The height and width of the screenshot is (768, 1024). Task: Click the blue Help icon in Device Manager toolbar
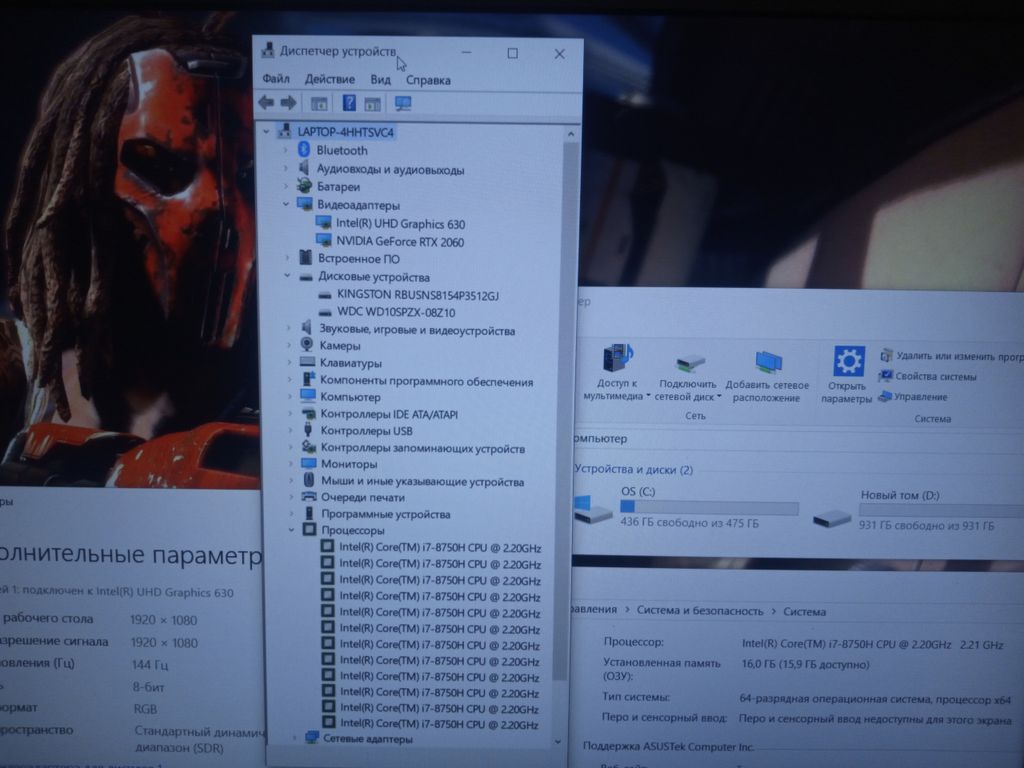(x=349, y=103)
